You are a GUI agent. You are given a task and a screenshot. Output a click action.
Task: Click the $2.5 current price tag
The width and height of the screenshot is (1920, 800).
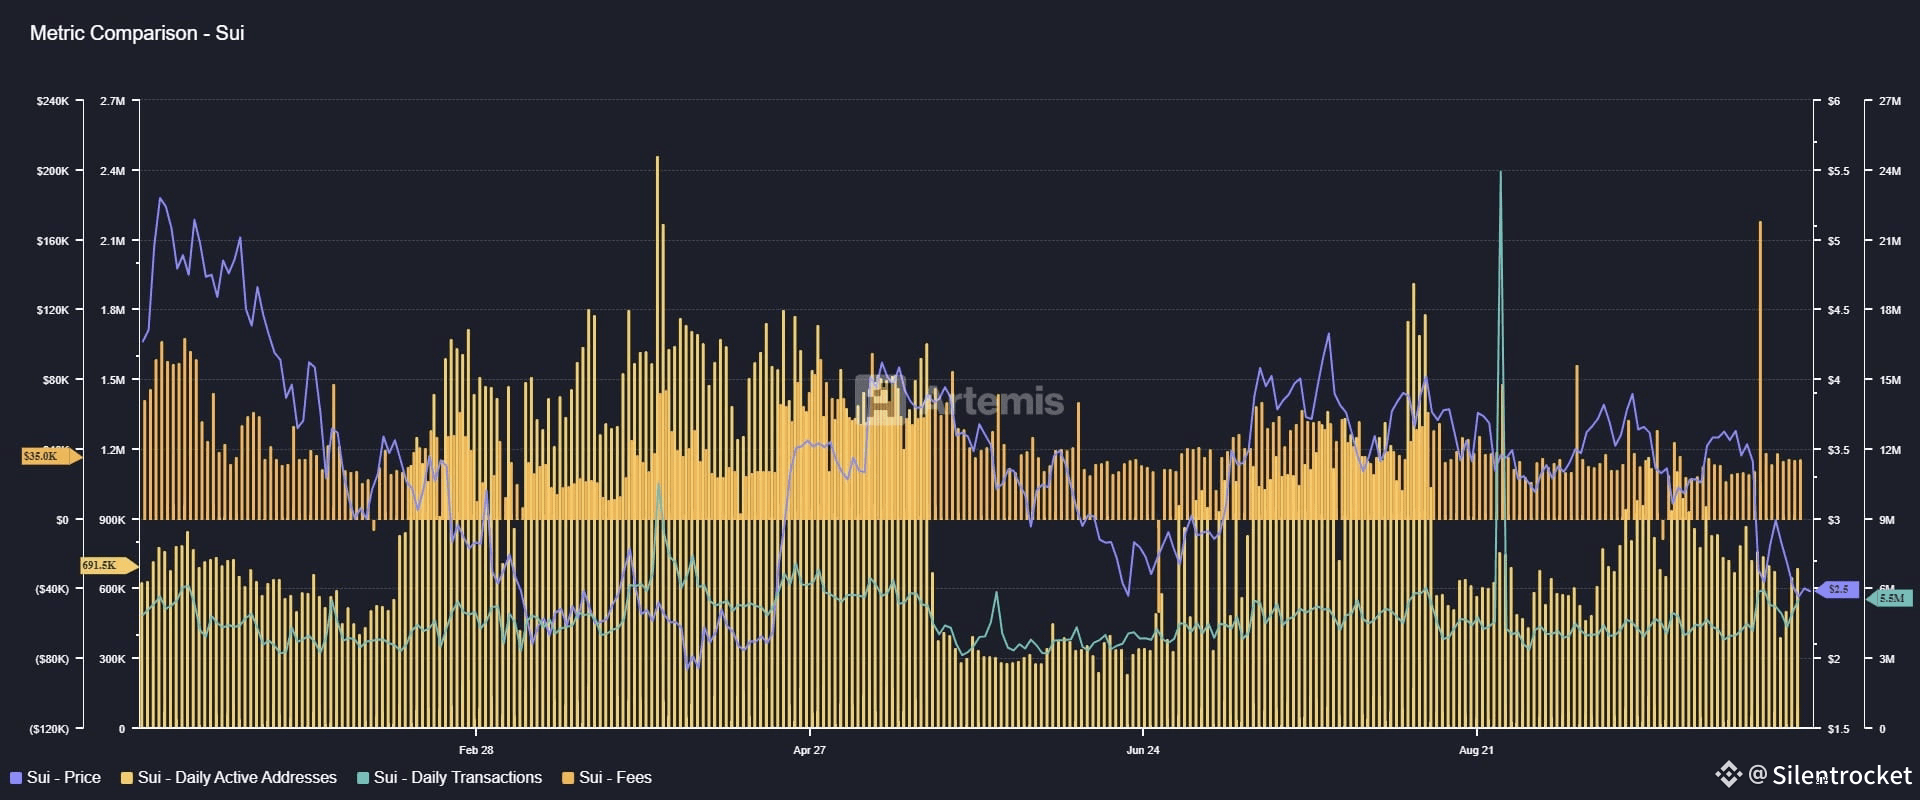1836,589
